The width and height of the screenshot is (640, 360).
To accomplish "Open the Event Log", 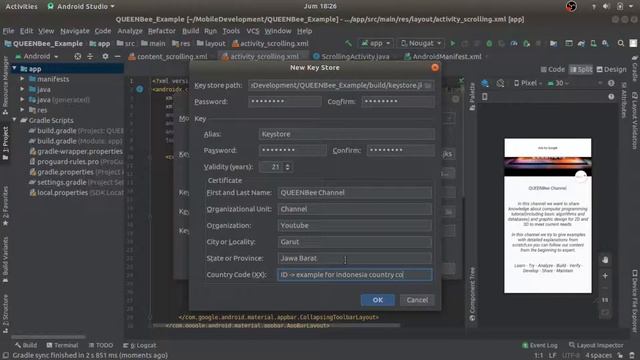I will 540,345.
